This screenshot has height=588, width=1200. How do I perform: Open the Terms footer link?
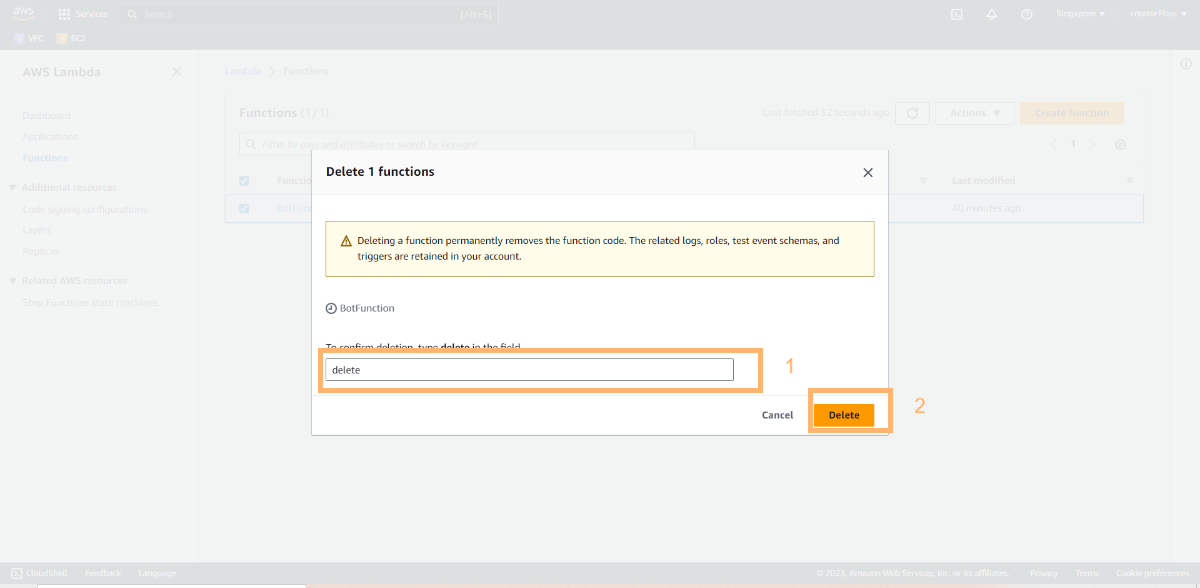(1086, 573)
